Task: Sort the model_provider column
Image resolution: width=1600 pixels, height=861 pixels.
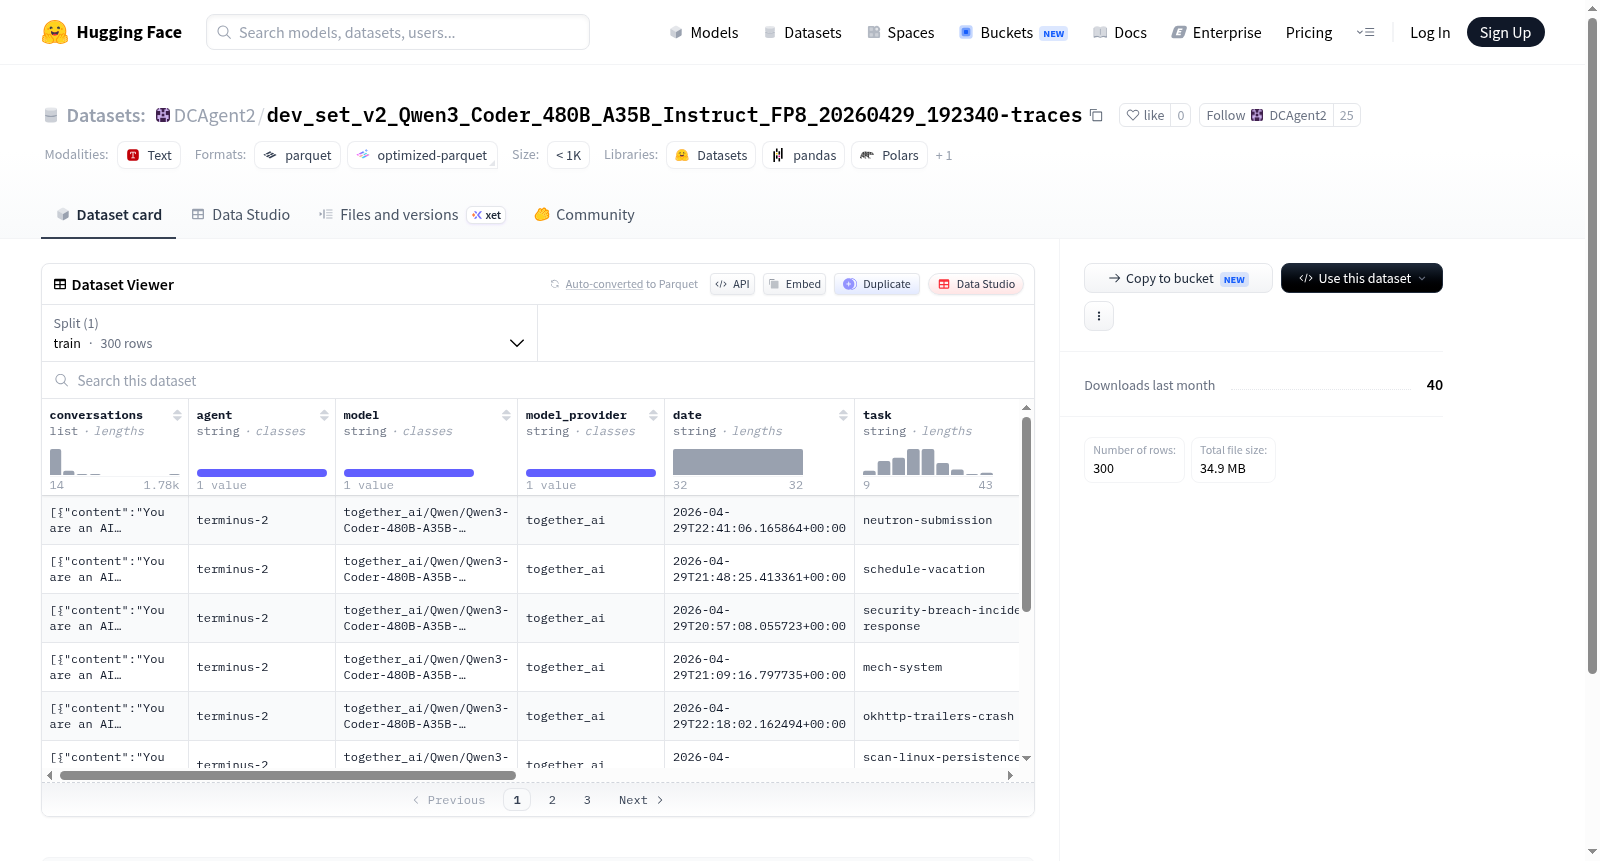Action: coord(653,415)
